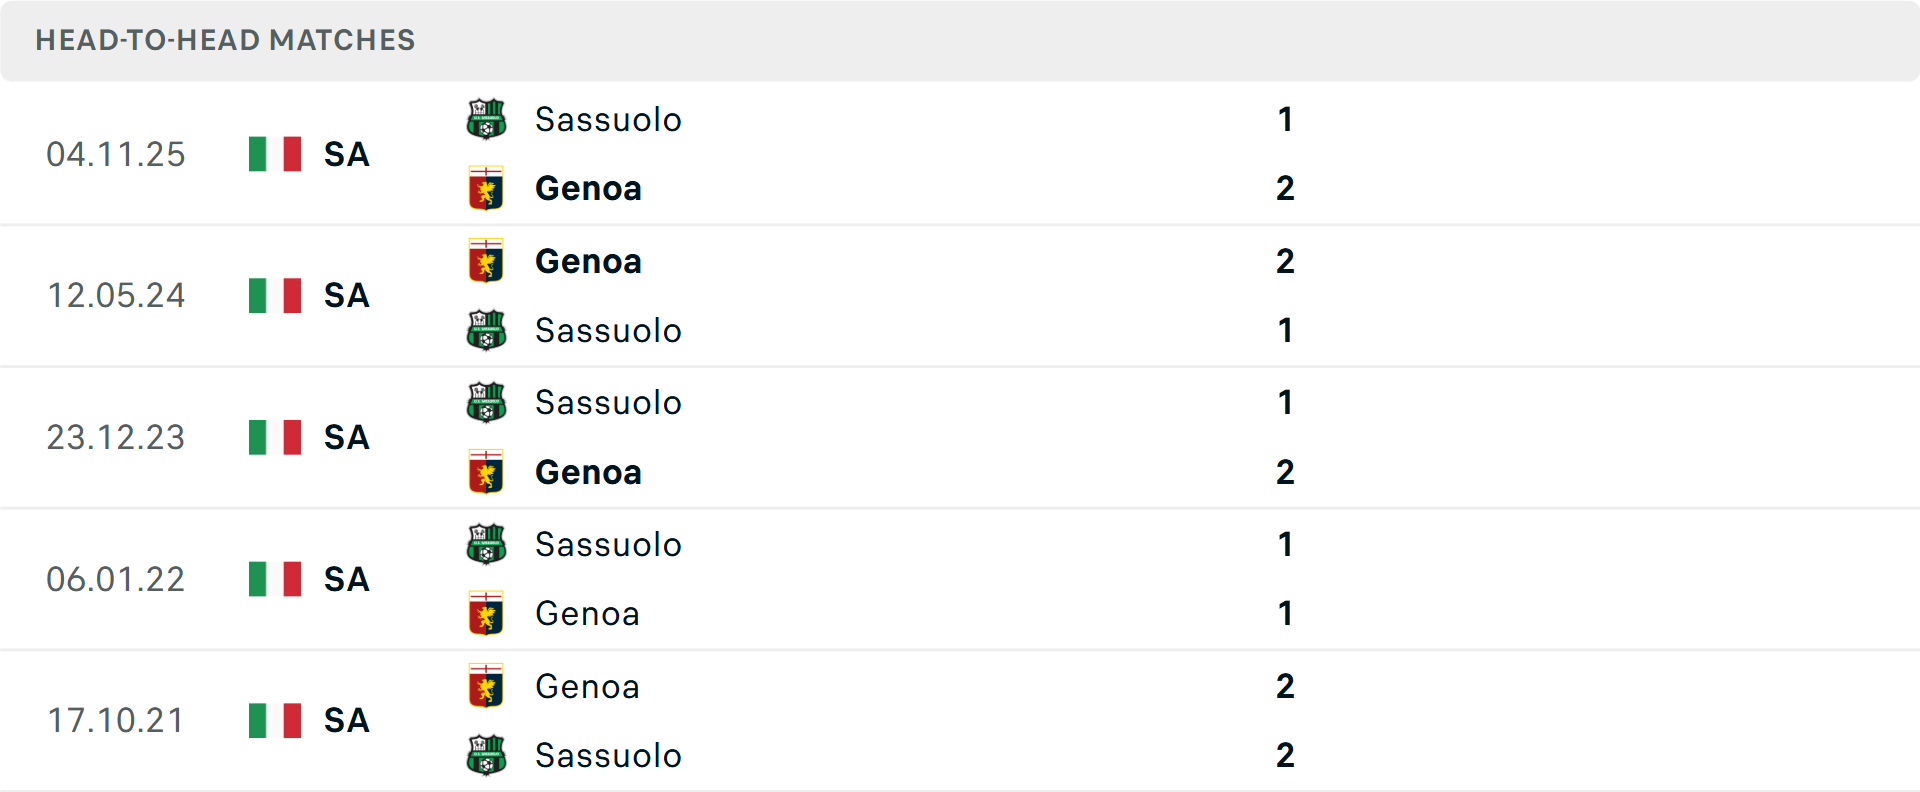Click the Sassuolo badge in the 23.12.23 match
Viewport: 1920px width, 792px height.
[x=487, y=402]
